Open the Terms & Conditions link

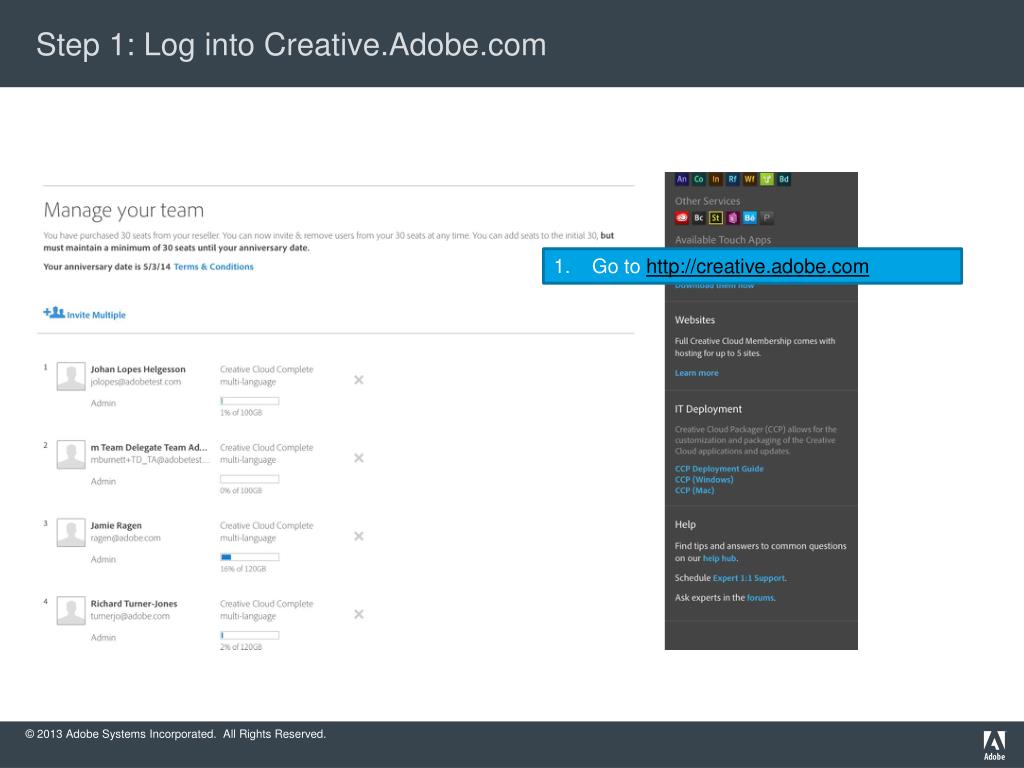214,267
